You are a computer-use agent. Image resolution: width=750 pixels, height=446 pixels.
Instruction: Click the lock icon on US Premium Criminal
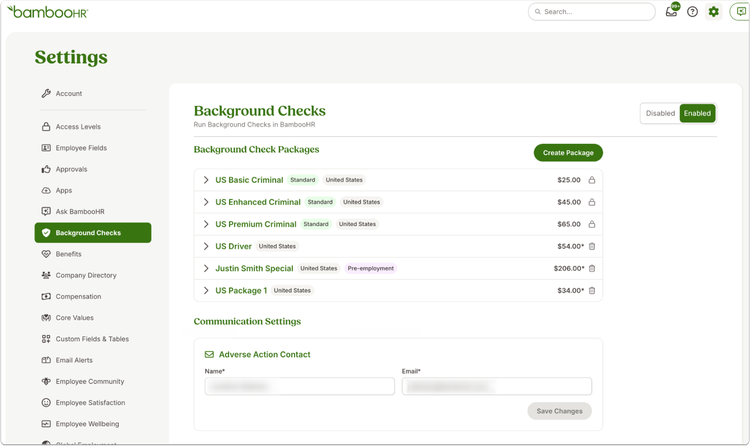coord(592,224)
